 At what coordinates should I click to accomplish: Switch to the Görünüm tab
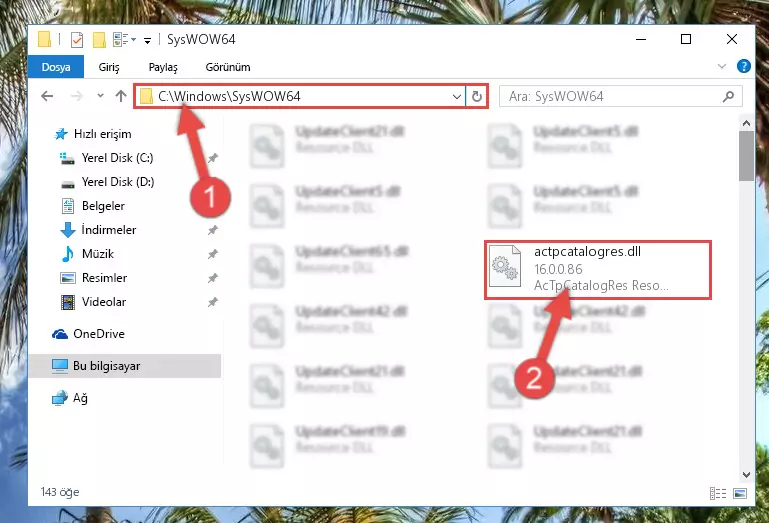click(x=228, y=67)
